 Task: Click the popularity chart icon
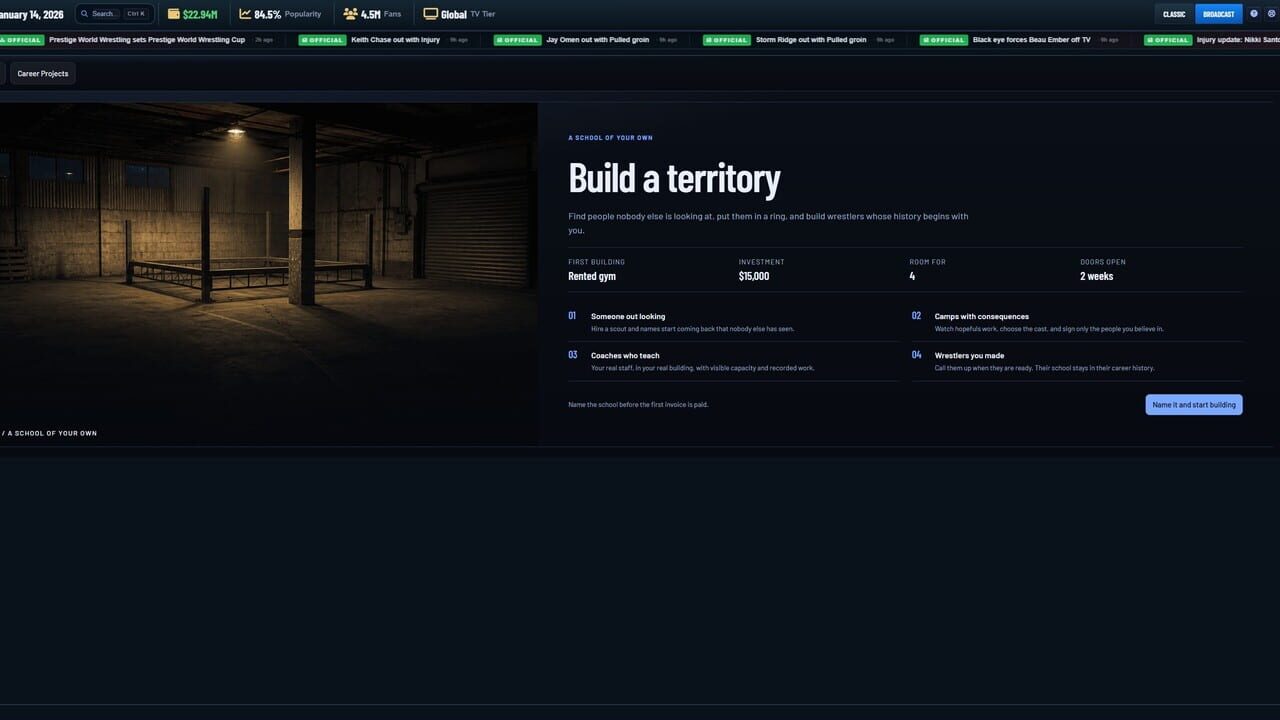245,14
